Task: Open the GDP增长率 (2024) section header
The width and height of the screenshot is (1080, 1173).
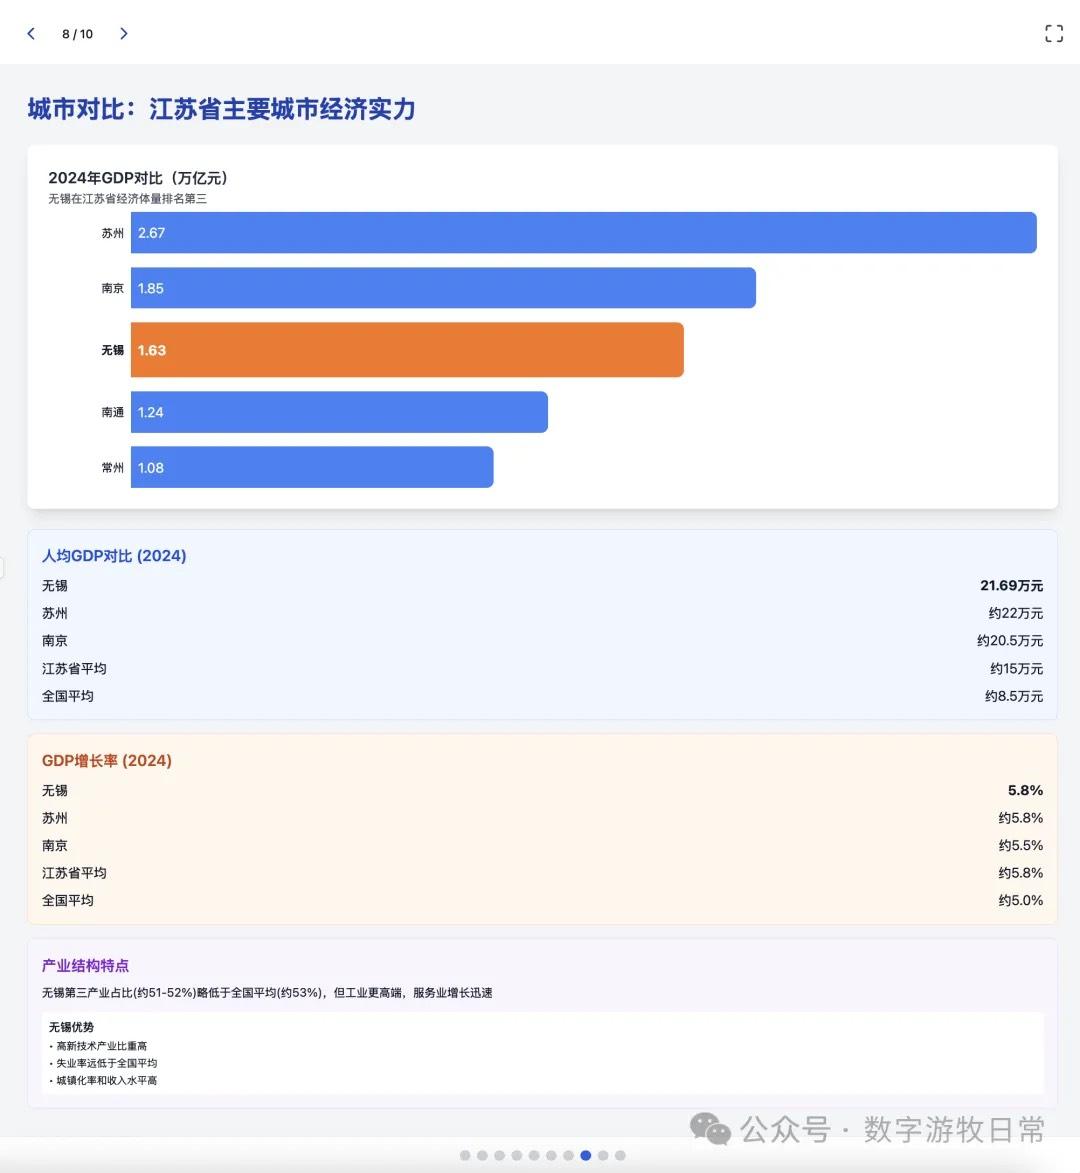Action: [107, 760]
